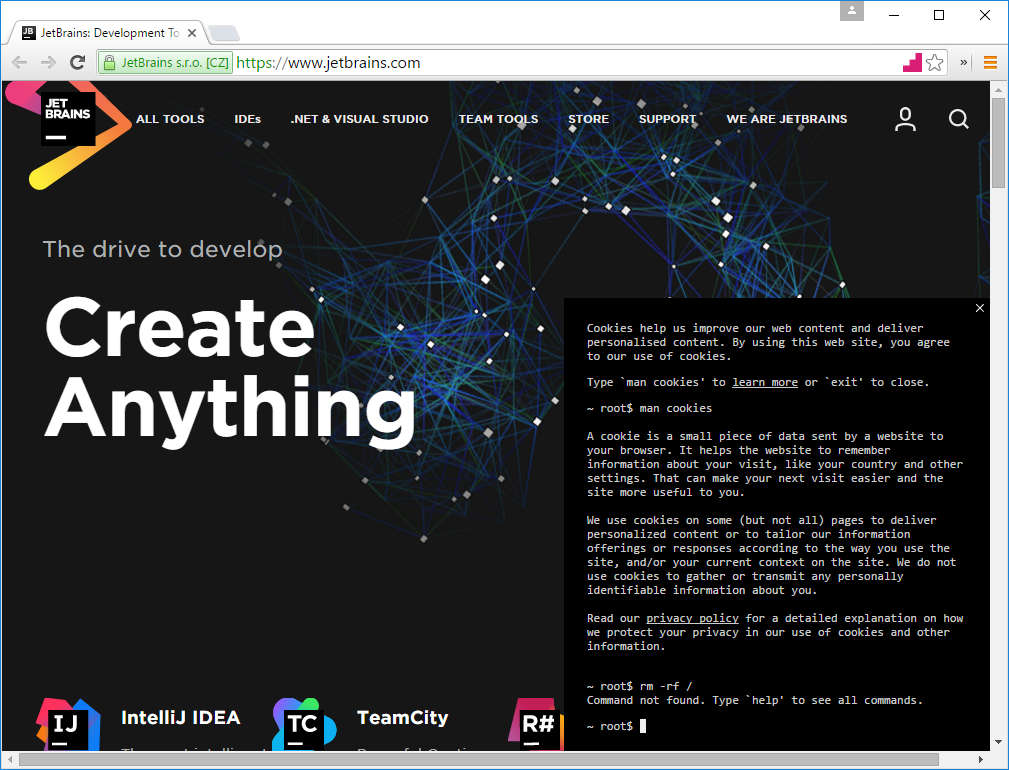Open .NET & VISUAL STUDIO menu
1009x770 pixels.
click(359, 119)
